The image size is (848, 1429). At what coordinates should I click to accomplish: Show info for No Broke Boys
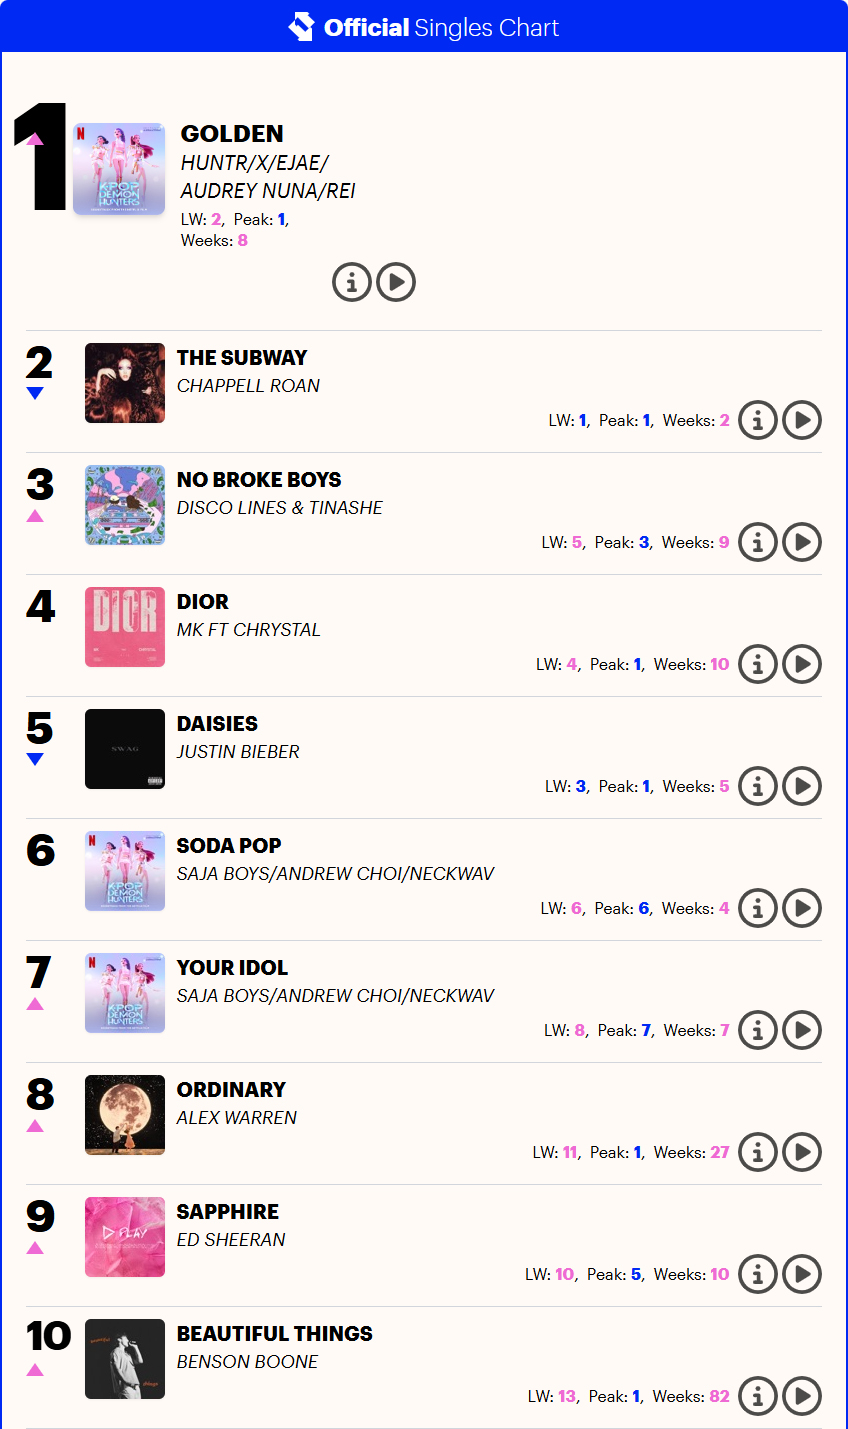758,543
